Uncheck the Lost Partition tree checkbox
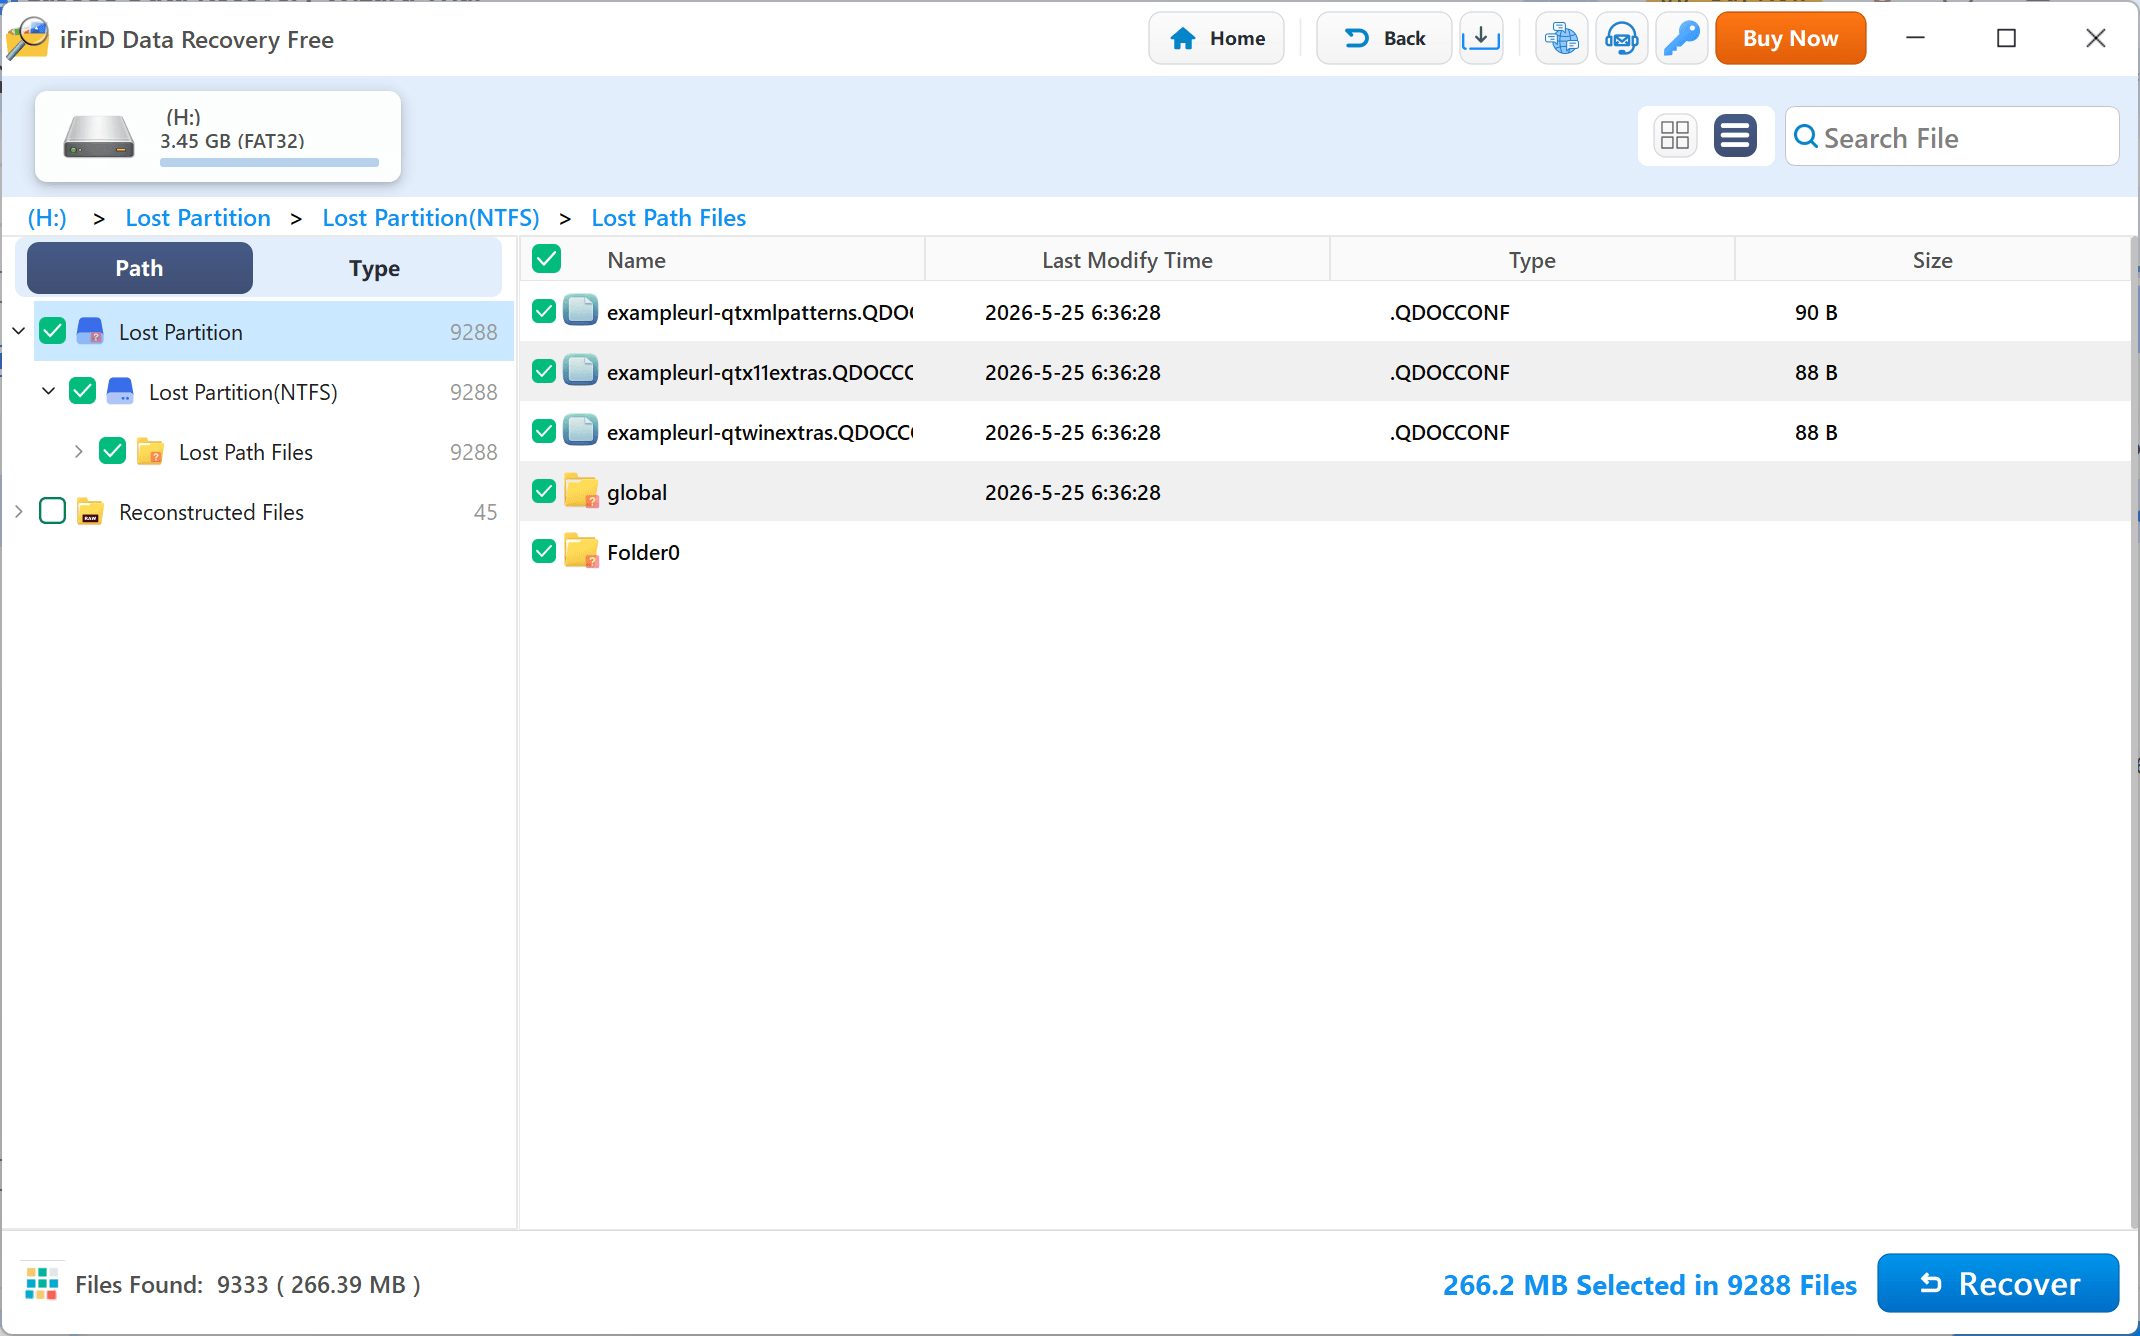 53,331
